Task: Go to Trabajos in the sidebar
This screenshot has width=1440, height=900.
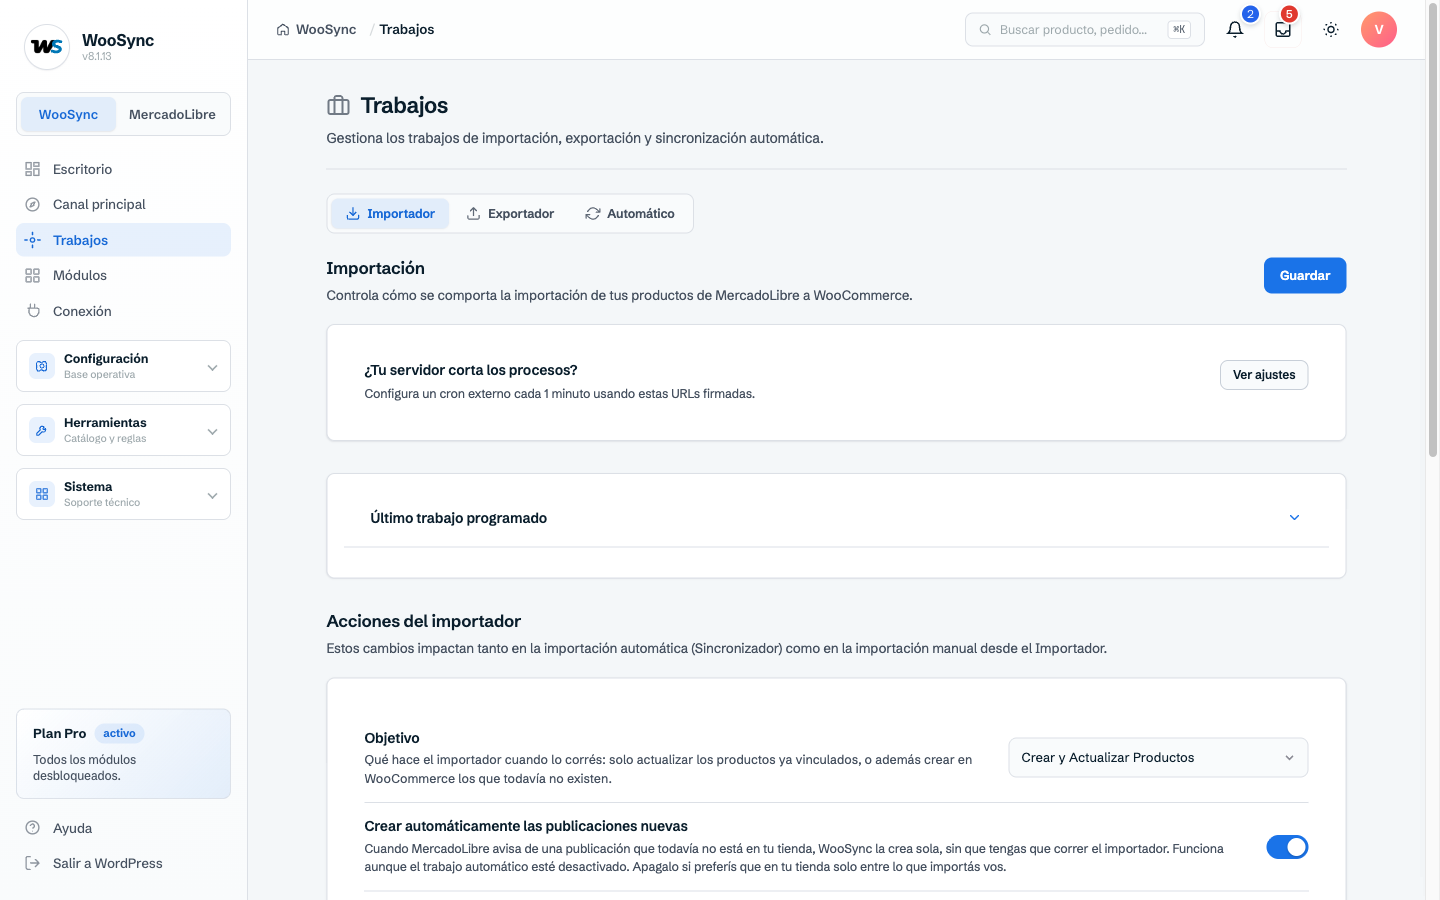Action: 123,240
